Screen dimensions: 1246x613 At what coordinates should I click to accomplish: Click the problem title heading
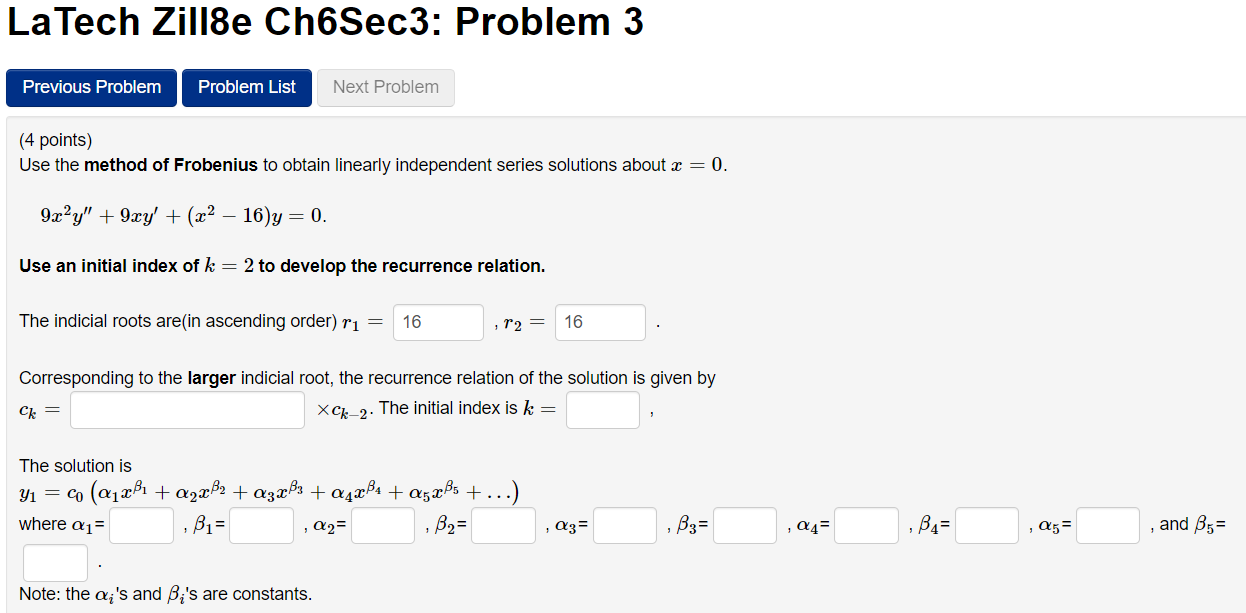point(325,23)
